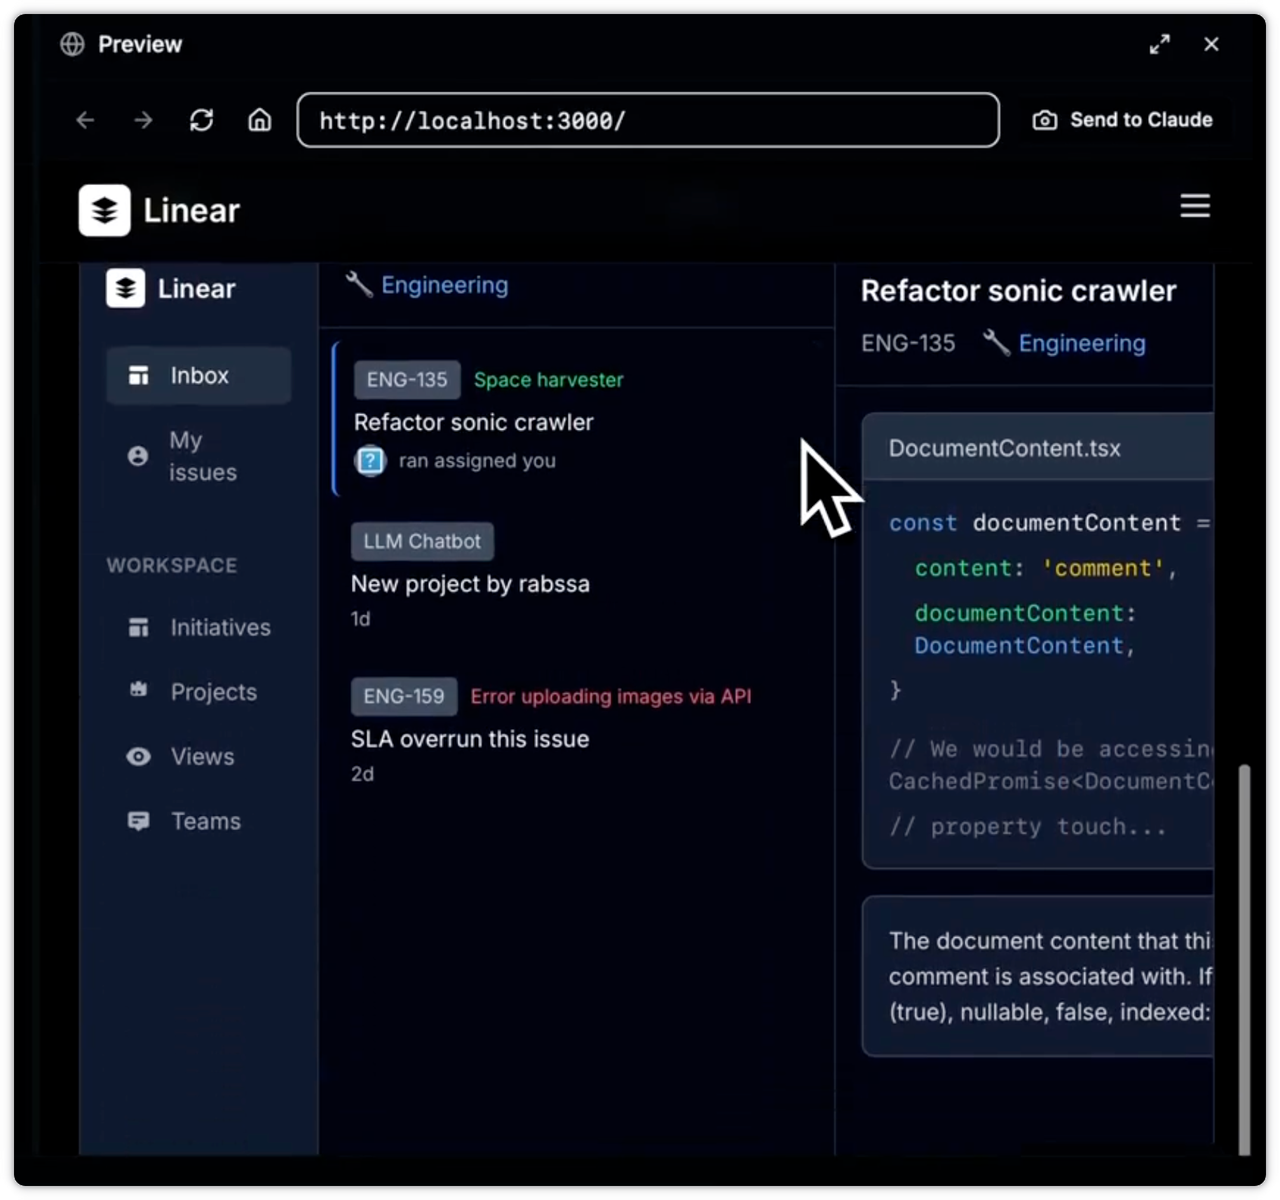The image size is (1280, 1200).
Task: Click the vertical scrollbar on the right
Action: (1244, 960)
